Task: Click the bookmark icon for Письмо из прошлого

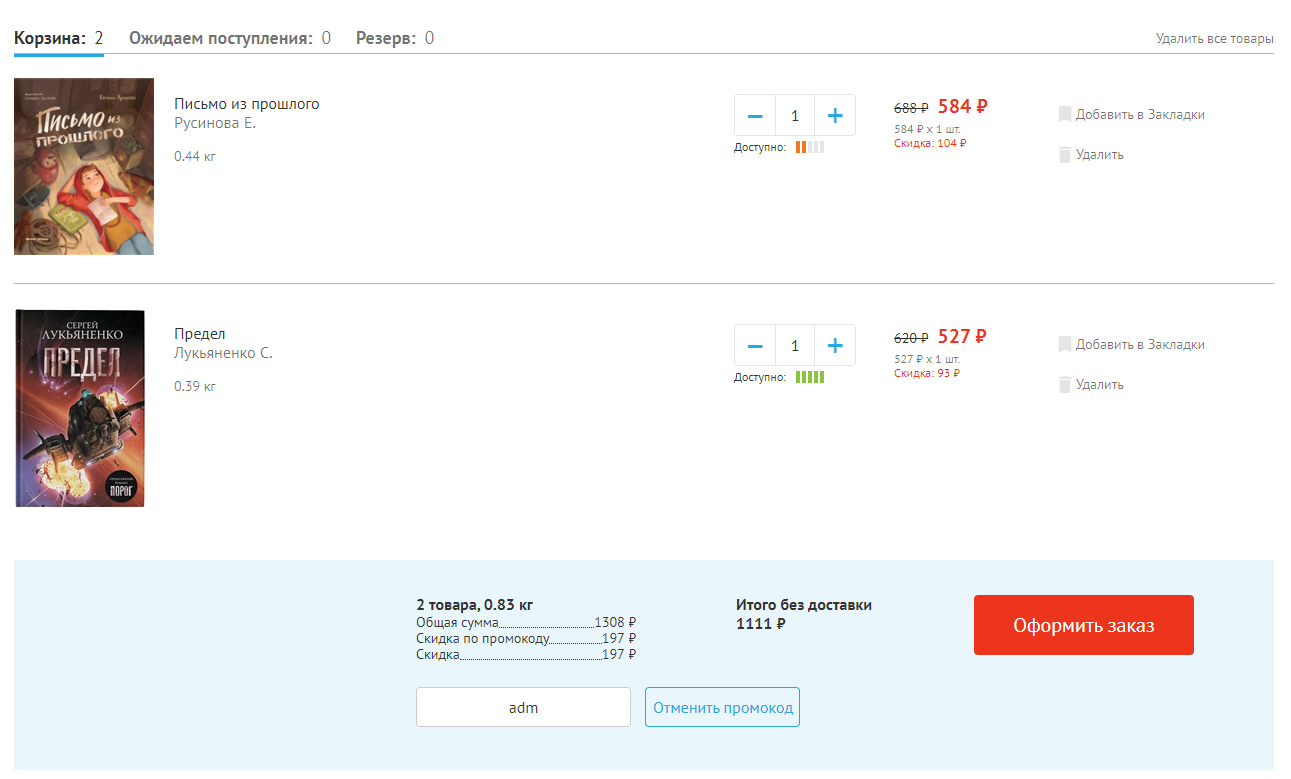Action: [1065, 115]
